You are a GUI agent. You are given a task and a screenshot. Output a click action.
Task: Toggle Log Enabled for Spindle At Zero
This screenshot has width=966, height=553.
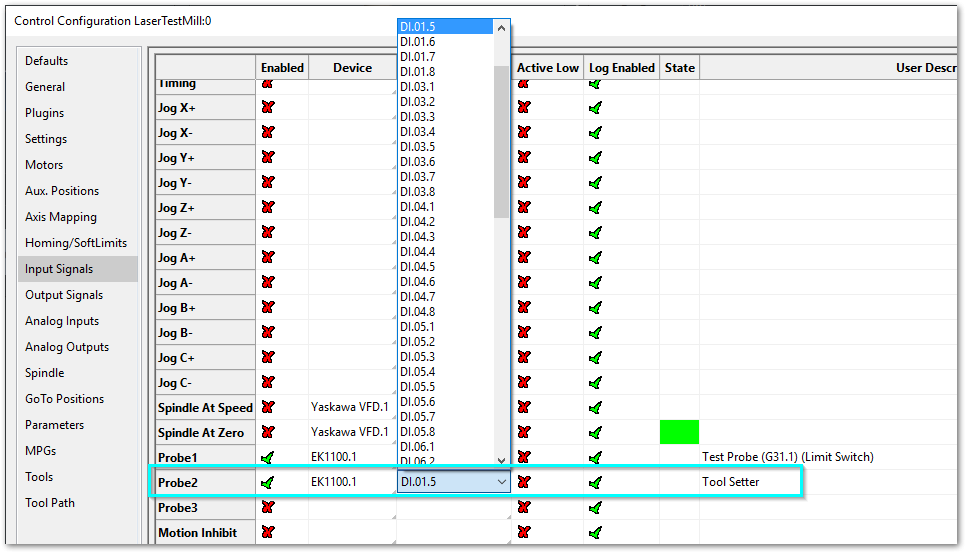(596, 432)
